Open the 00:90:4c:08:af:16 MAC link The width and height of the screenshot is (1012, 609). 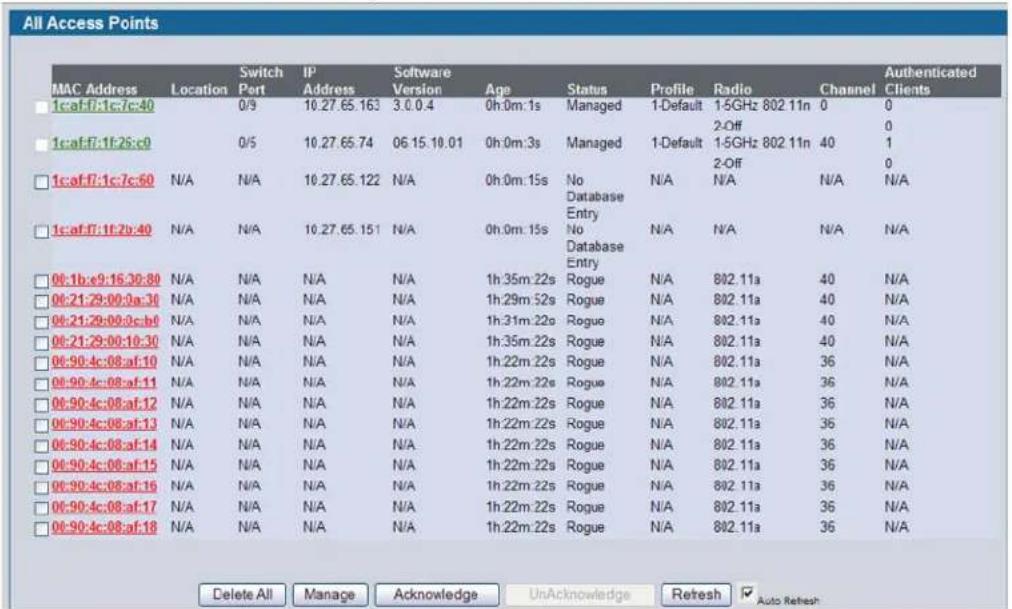pyautogui.click(x=105, y=485)
